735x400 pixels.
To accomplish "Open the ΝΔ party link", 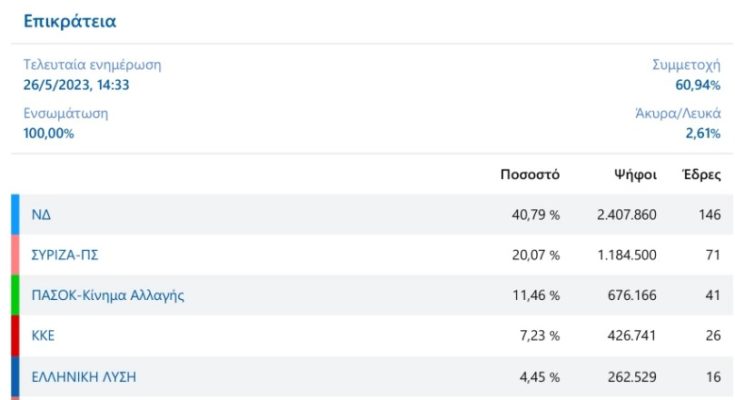I will tap(42, 214).
